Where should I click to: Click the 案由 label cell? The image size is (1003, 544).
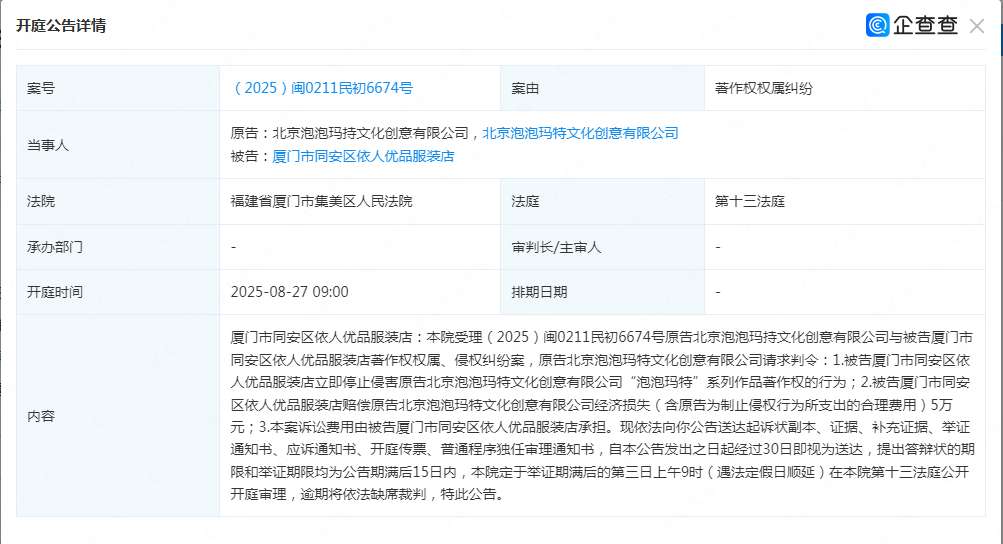(x=602, y=88)
